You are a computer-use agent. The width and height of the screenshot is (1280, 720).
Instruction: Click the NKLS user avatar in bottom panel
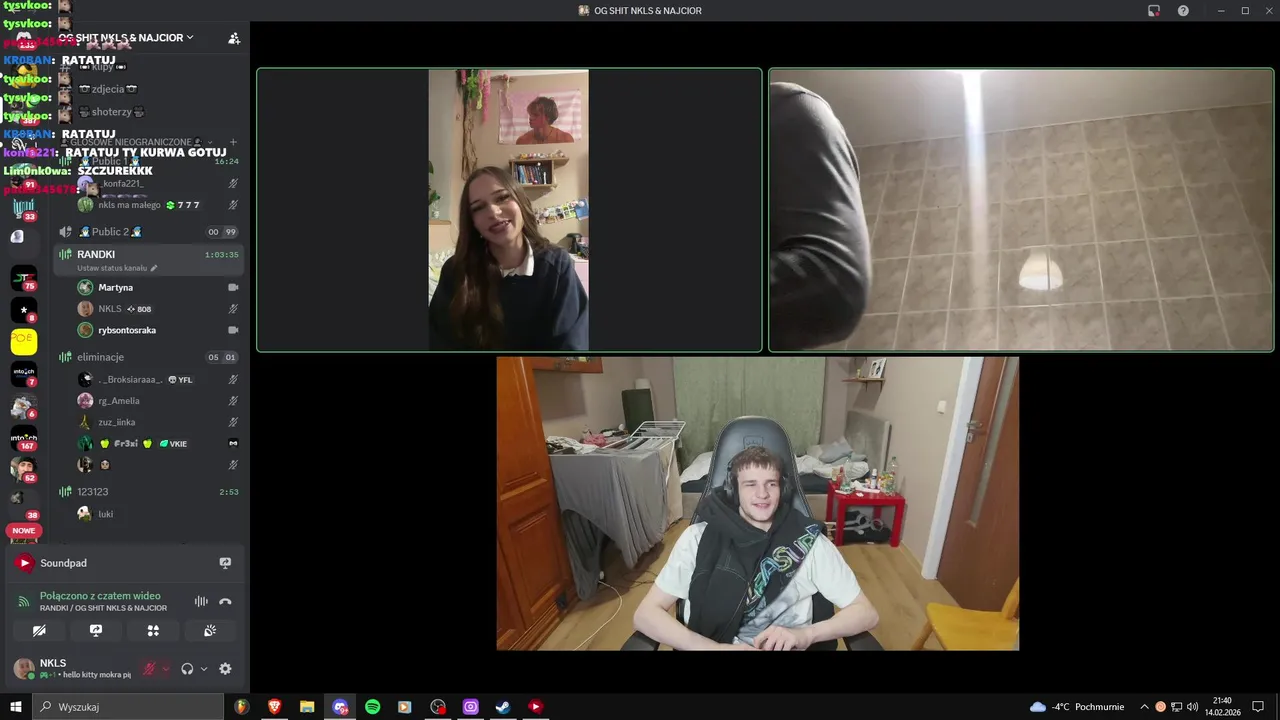[24, 669]
